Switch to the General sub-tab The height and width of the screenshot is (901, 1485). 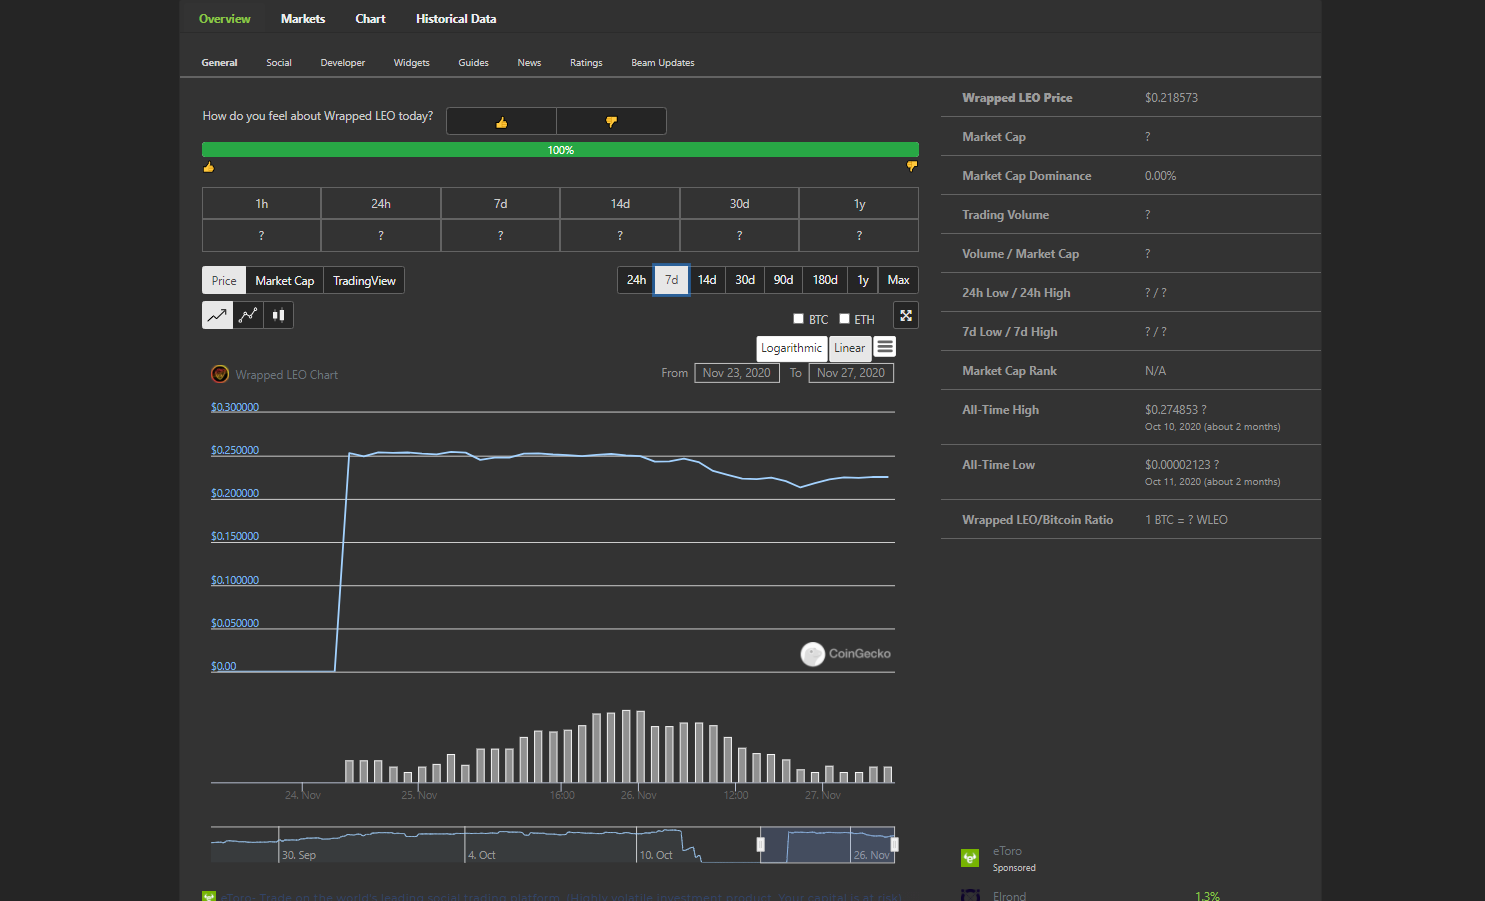coord(219,63)
